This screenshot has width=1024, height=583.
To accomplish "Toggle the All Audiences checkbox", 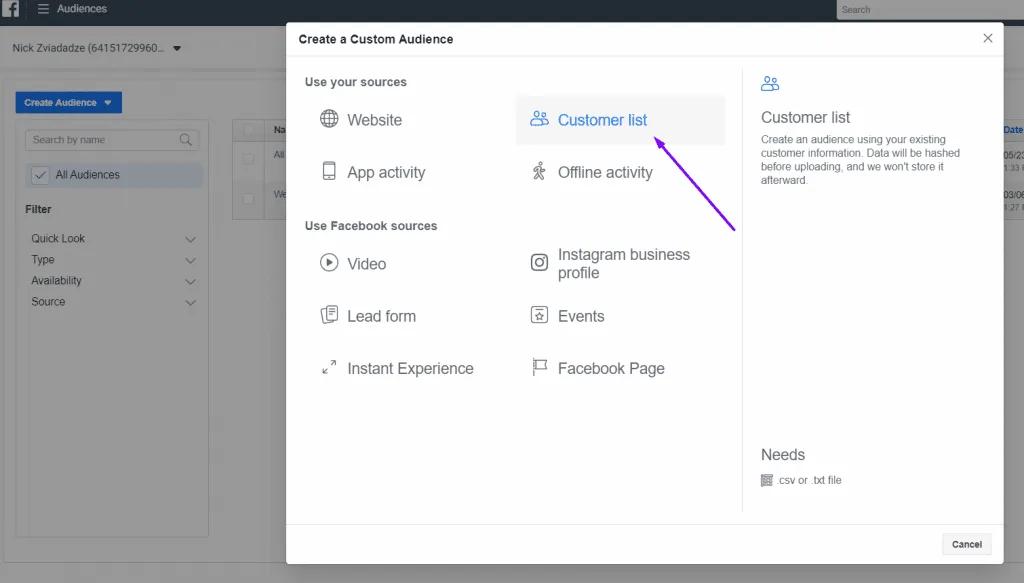I will pyautogui.click(x=40, y=175).
